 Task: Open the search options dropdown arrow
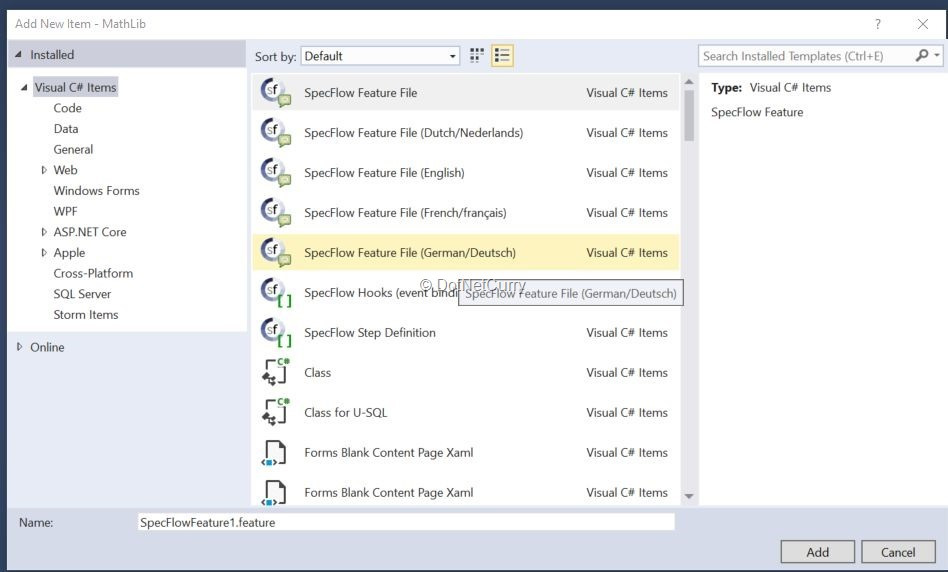(x=937, y=56)
